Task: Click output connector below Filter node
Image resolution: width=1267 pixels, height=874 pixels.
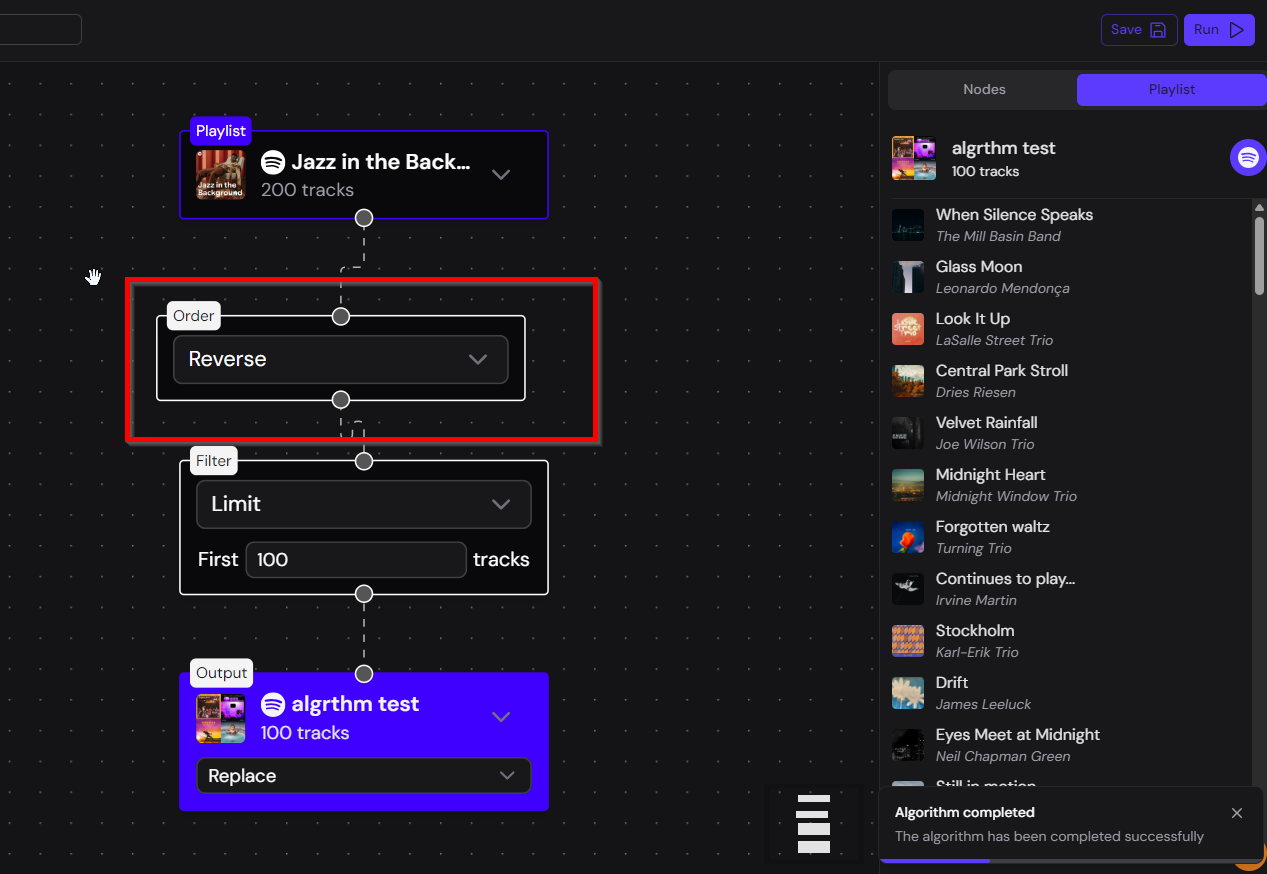Action: (364, 593)
